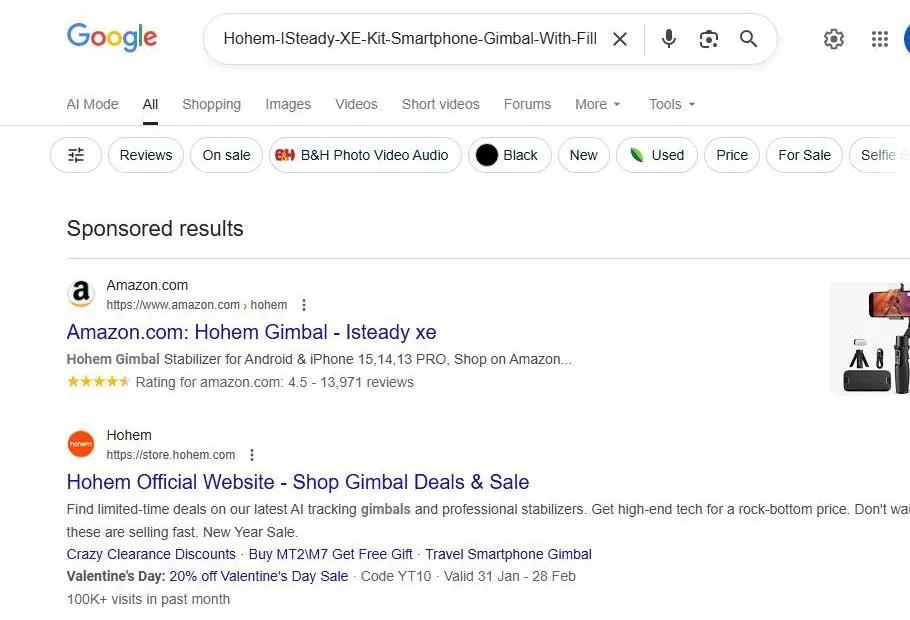Expand the More search categories dropdown
This screenshot has width=910, height=620.
(x=597, y=104)
